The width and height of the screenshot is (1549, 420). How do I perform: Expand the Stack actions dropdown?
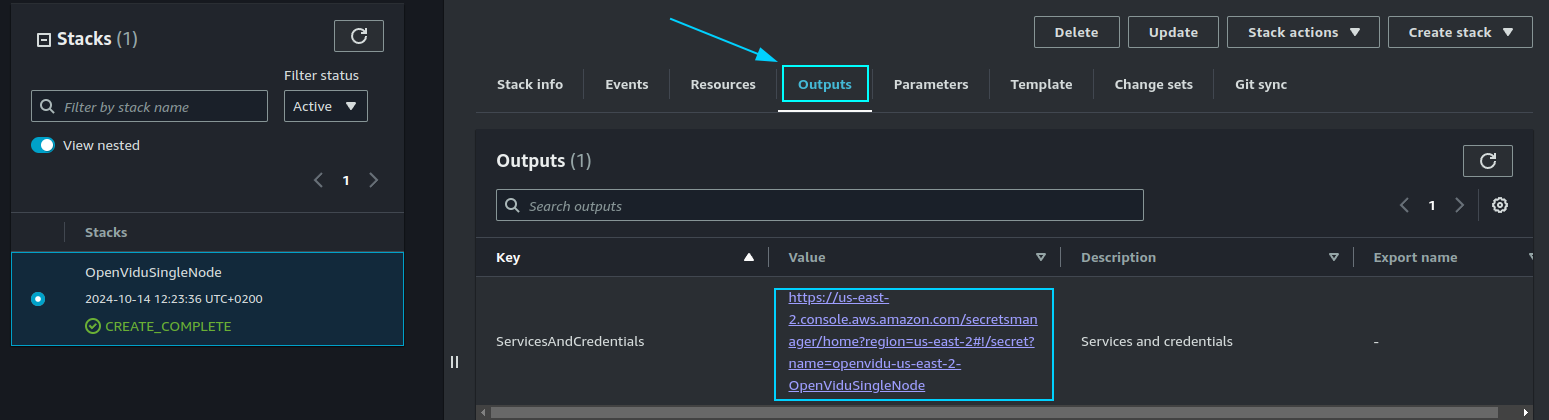coord(1303,32)
